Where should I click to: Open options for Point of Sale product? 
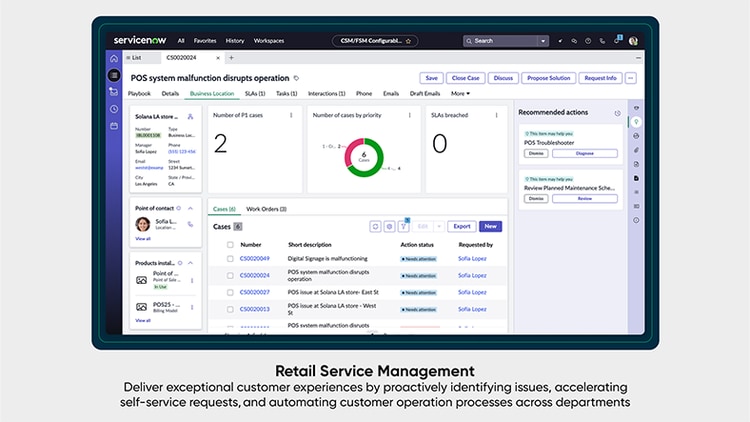192,280
